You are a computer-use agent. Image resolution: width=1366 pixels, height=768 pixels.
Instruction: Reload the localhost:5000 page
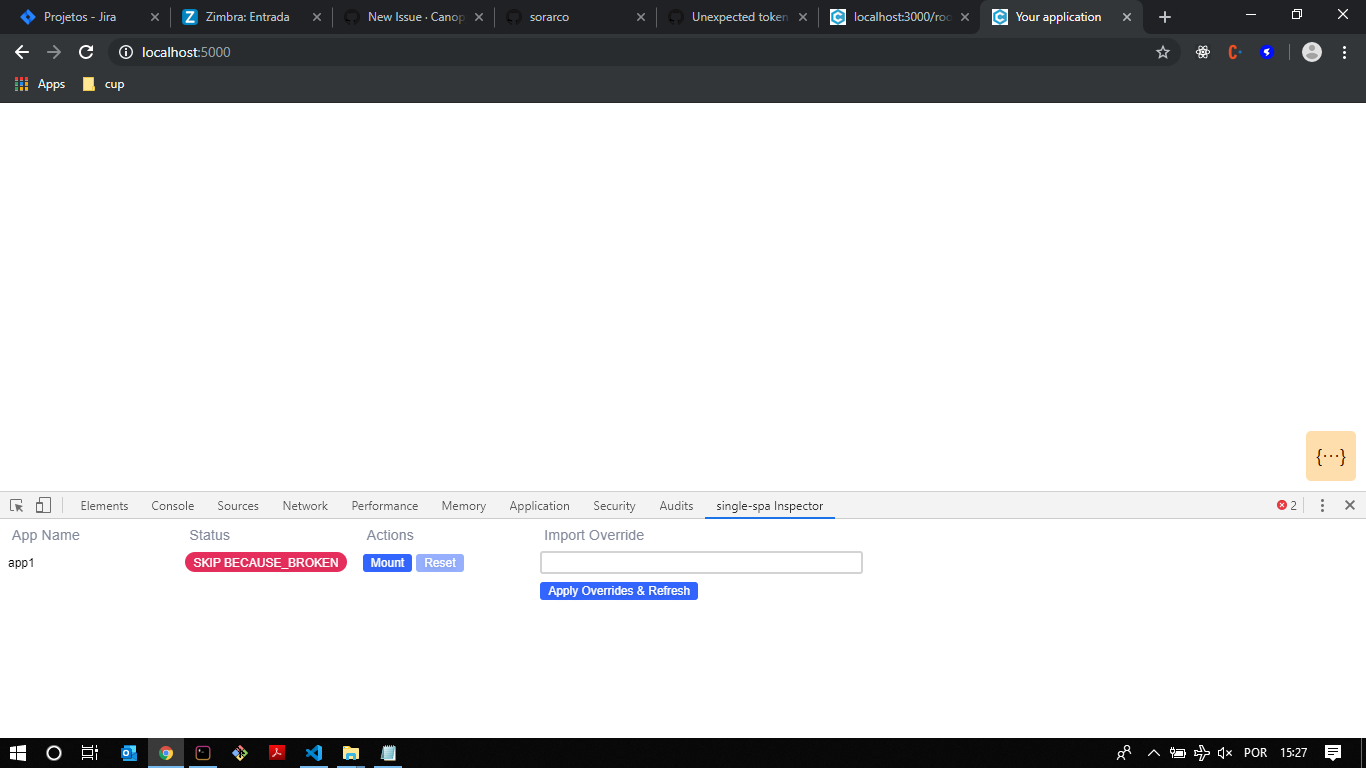click(85, 52)
